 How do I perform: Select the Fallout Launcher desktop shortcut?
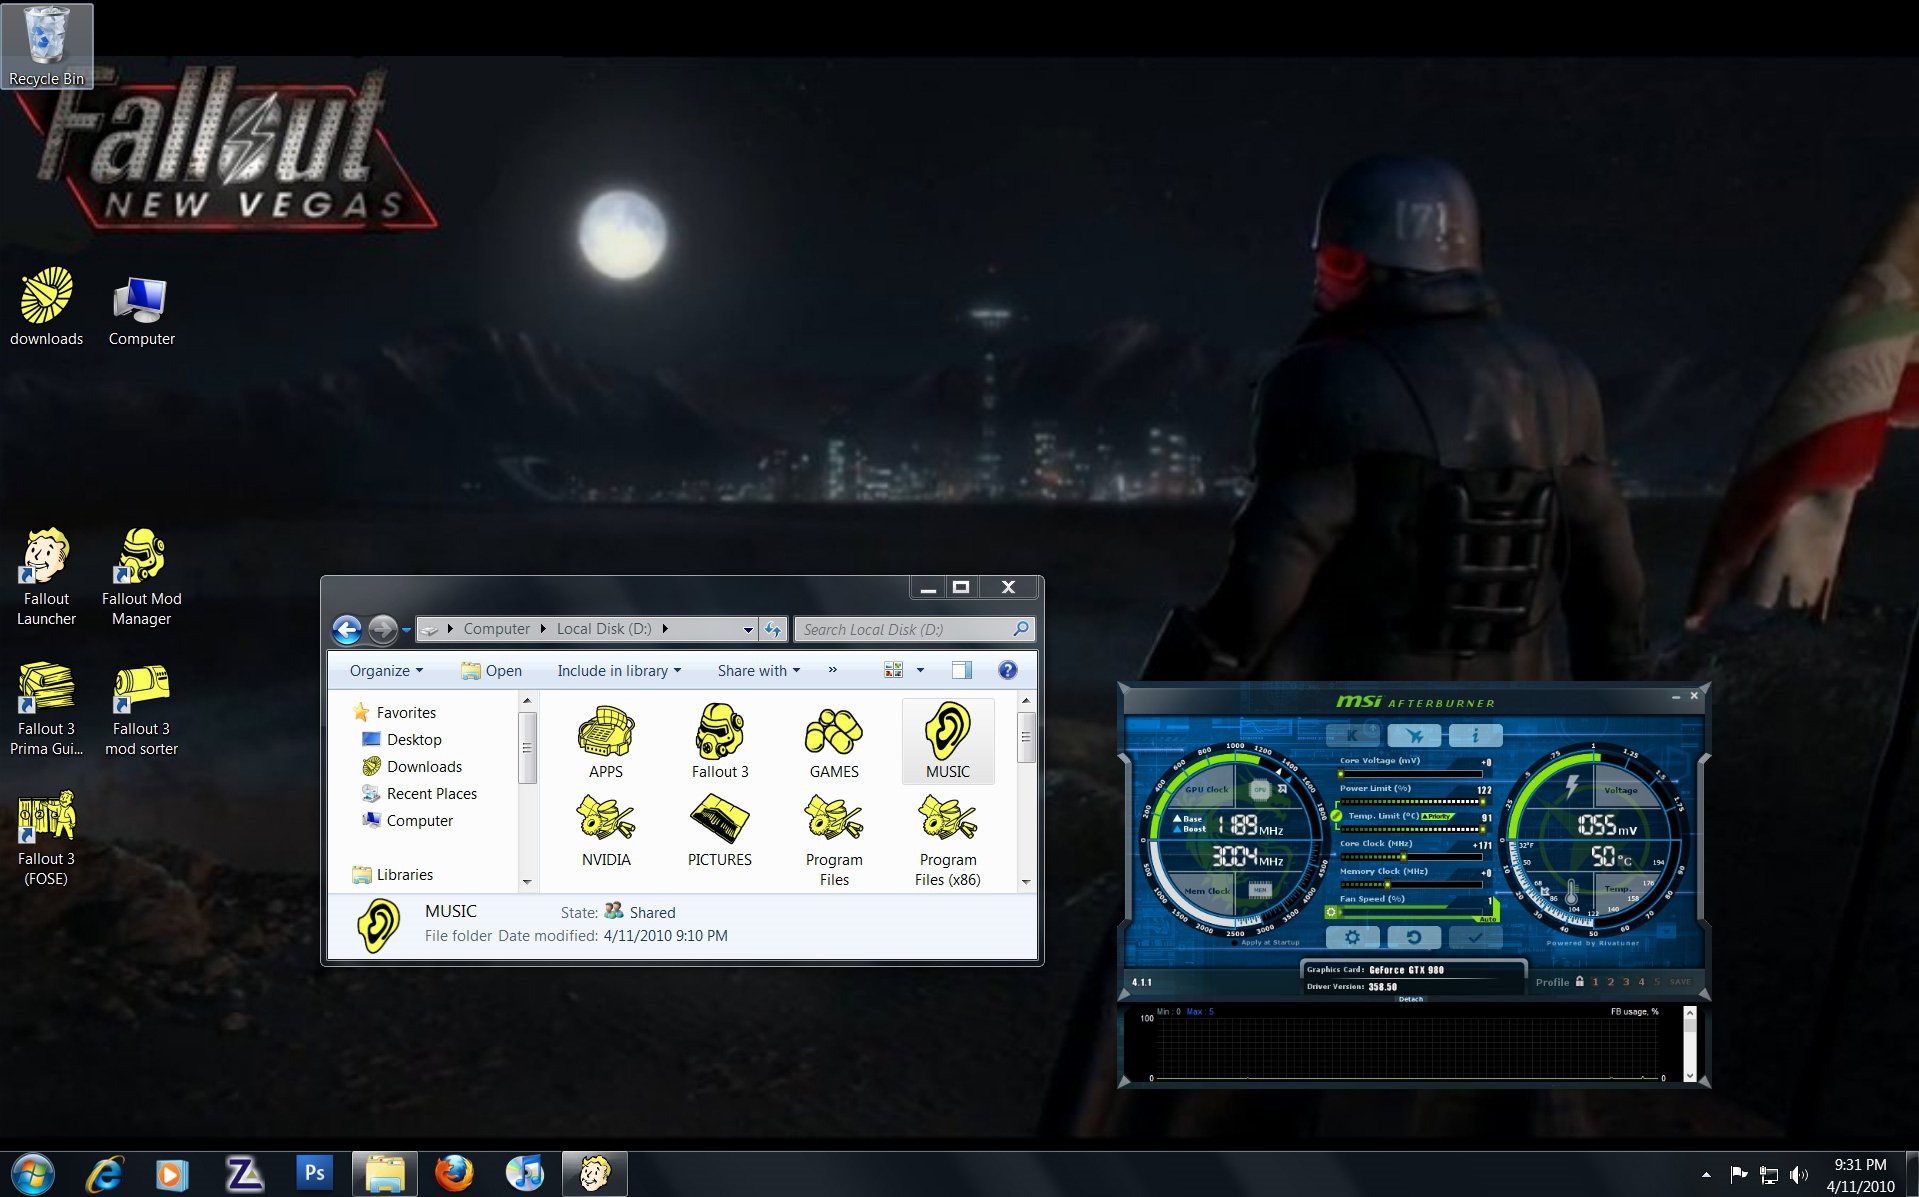[46, 578]
